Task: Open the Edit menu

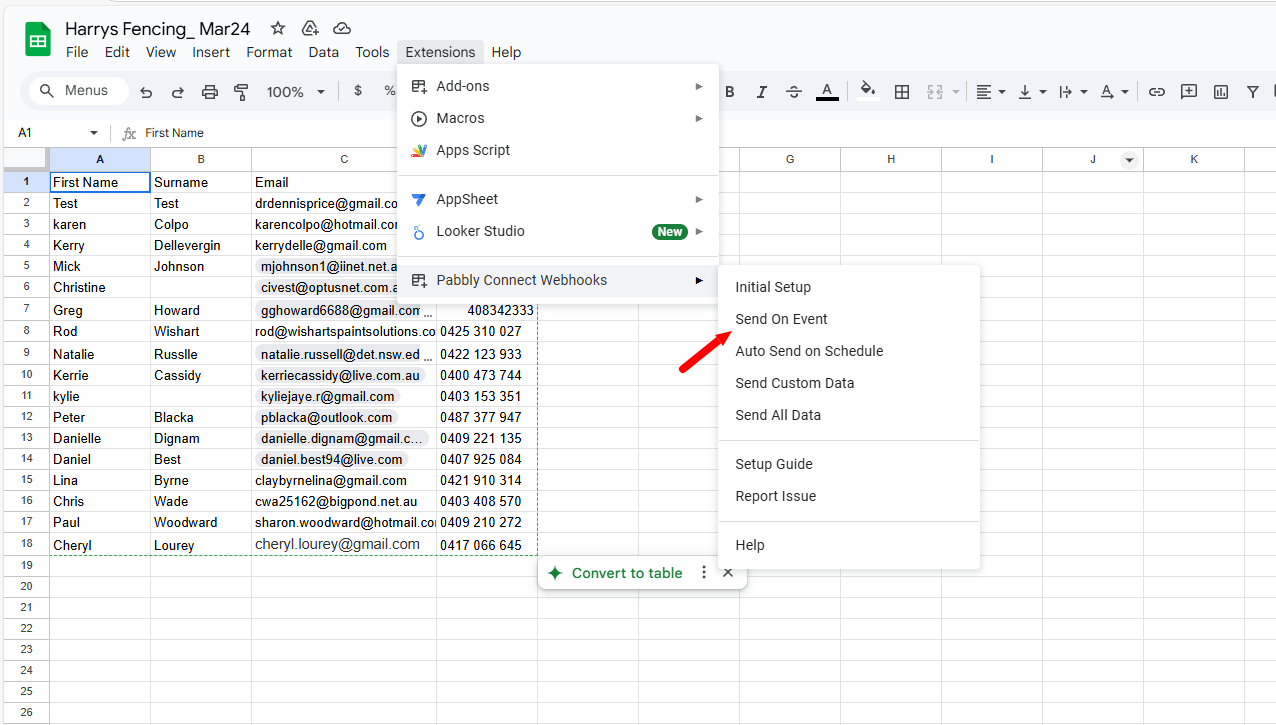Action: tap(117, 52)
